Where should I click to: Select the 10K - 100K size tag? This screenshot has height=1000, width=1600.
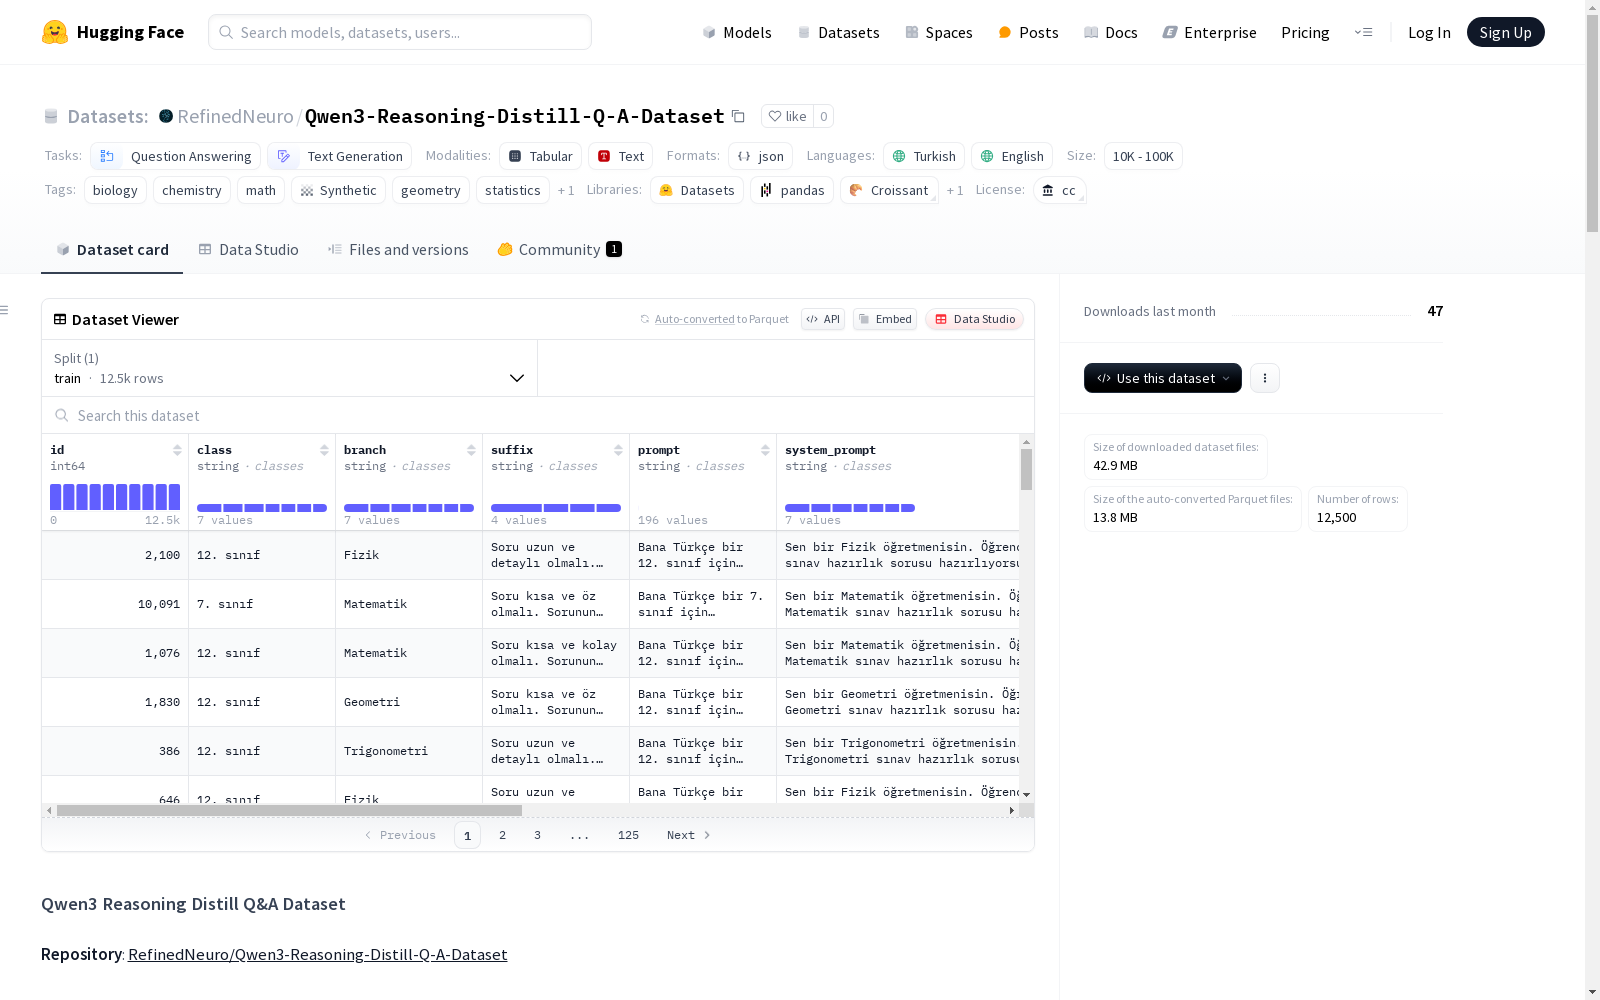[1143, 156]
